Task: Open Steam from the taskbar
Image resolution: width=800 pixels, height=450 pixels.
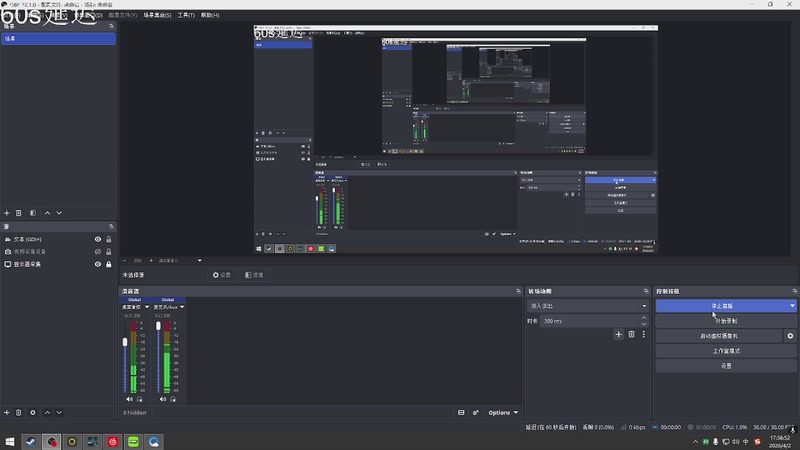Action: pos(31,441)
